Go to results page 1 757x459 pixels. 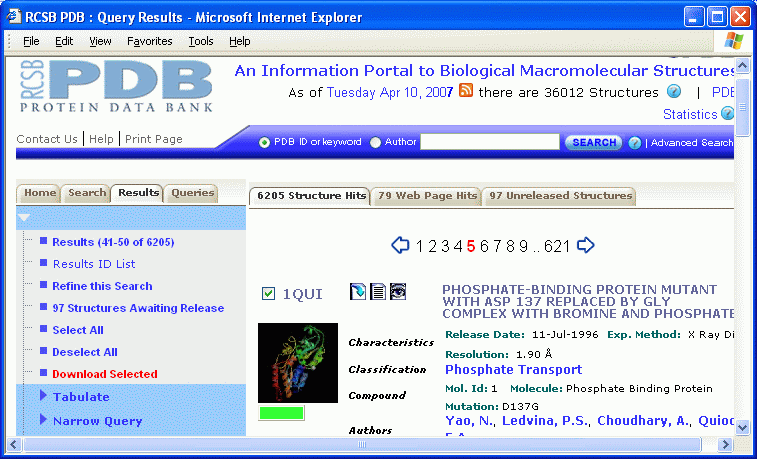(420, 247)
